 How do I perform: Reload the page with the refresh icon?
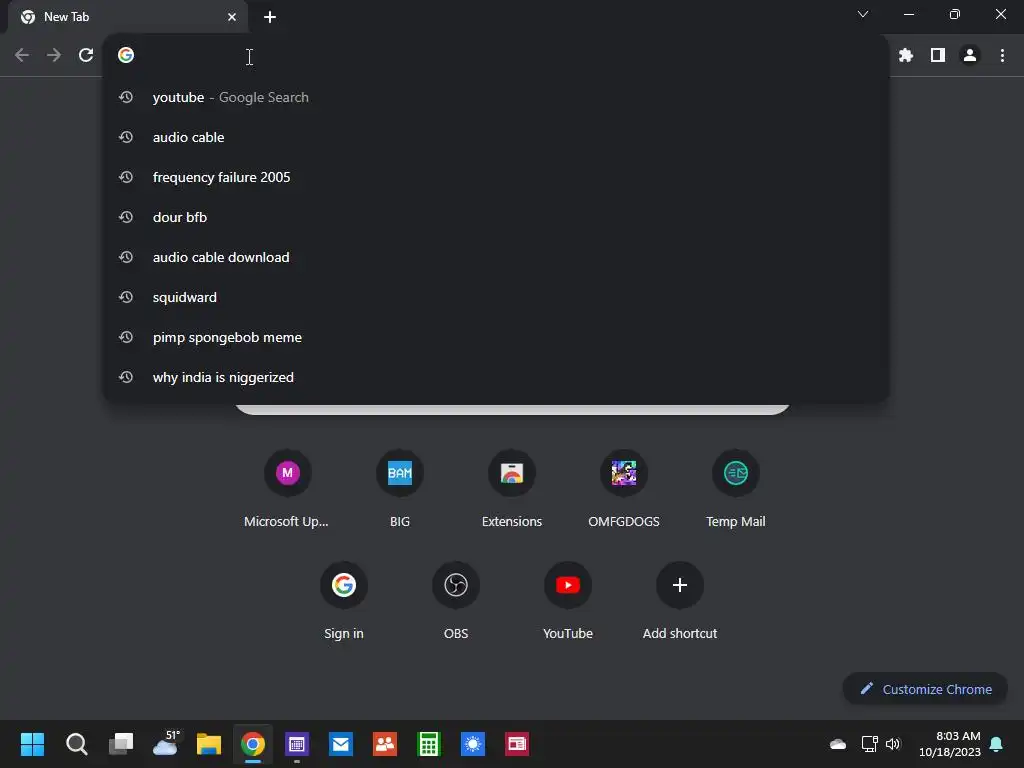(x=86, y=56)
